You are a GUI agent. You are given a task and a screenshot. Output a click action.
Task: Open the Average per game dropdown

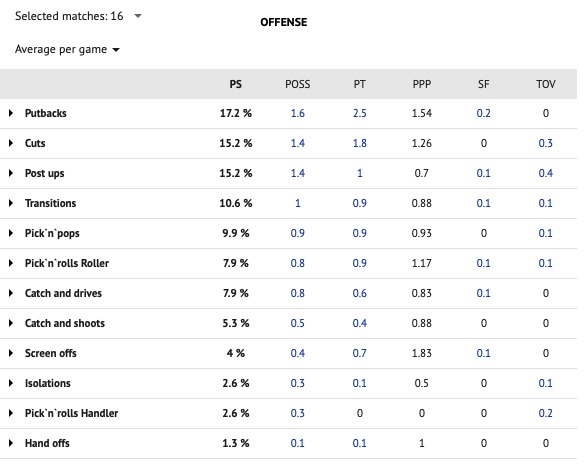coord(67,49)
